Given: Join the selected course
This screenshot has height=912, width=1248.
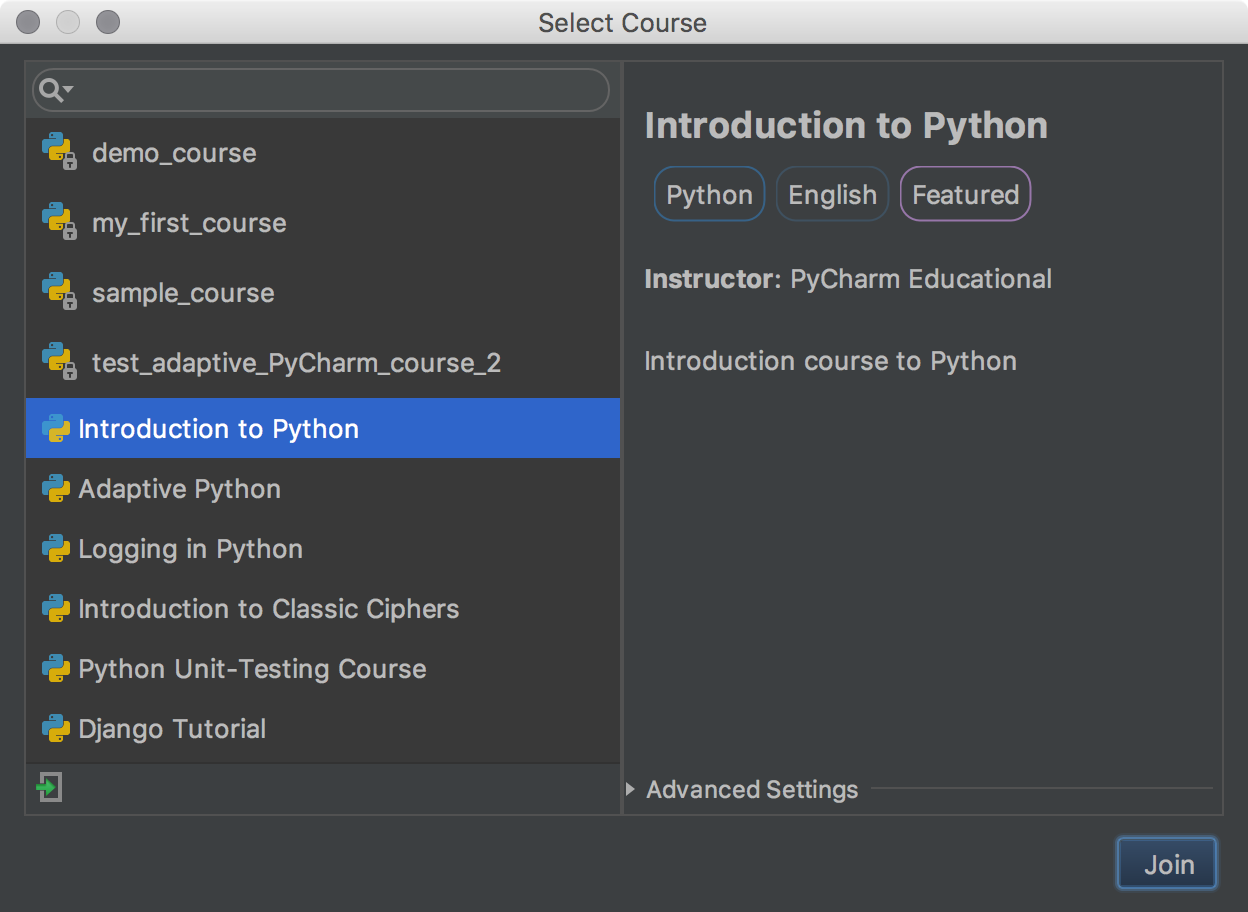Looking at the screenshot, I should pos(1167,863).
